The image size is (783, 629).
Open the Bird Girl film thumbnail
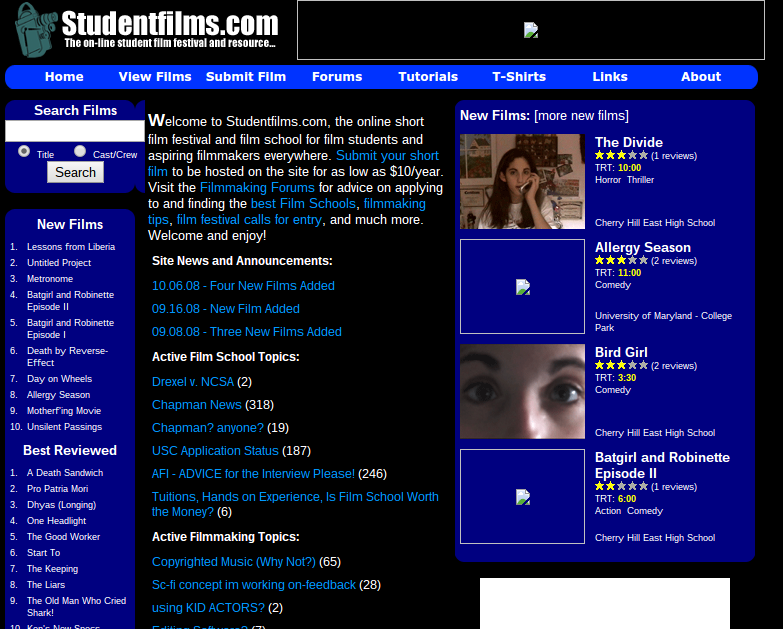pyautogui.click(x=522, y=391)
